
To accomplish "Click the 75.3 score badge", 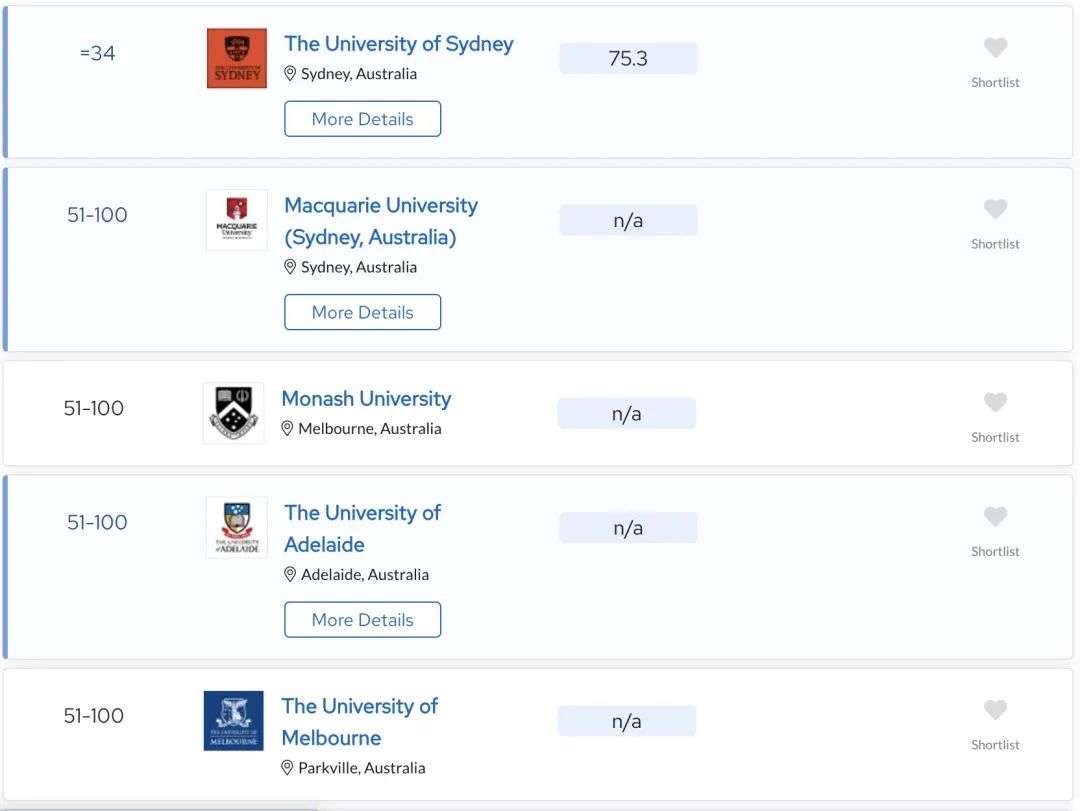I will point(628,59).
